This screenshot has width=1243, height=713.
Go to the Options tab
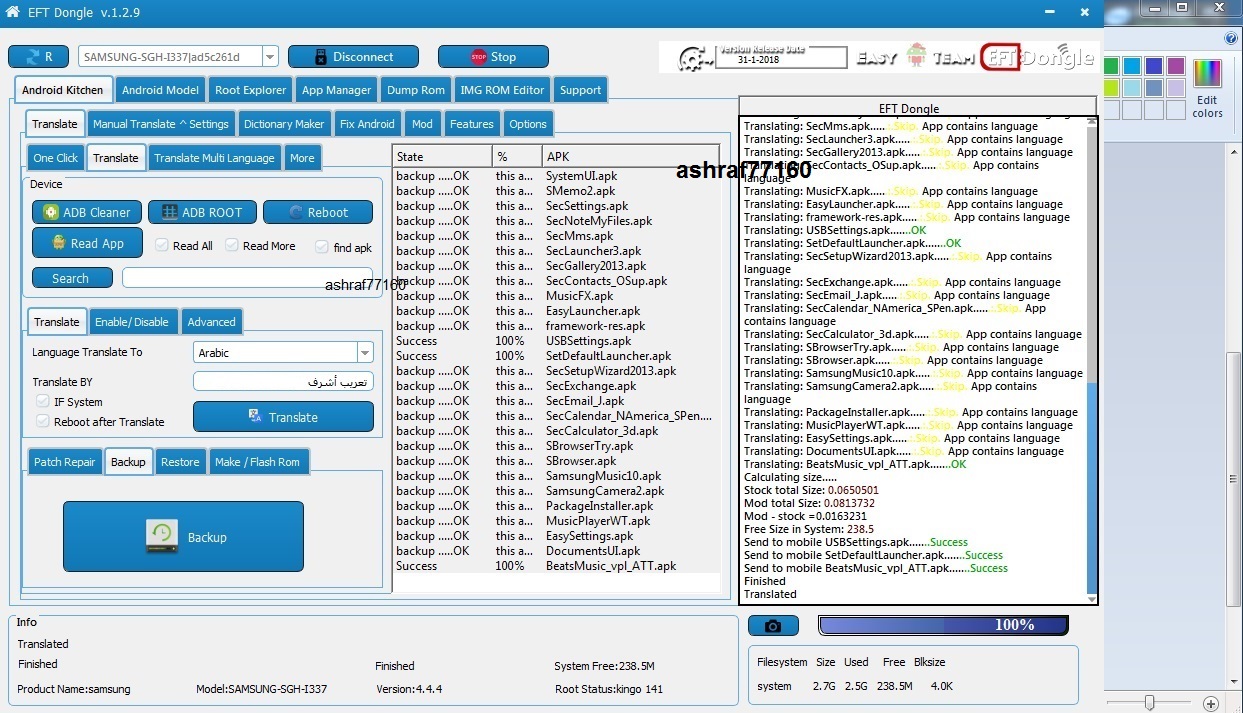pyautogui.click(x=528, y=124)
